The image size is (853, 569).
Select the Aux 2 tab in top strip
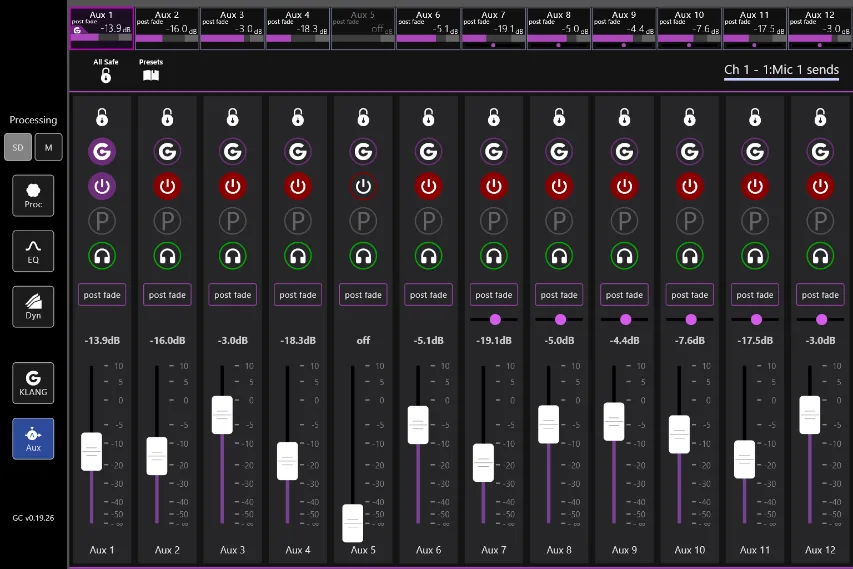(x=167, y=28)
